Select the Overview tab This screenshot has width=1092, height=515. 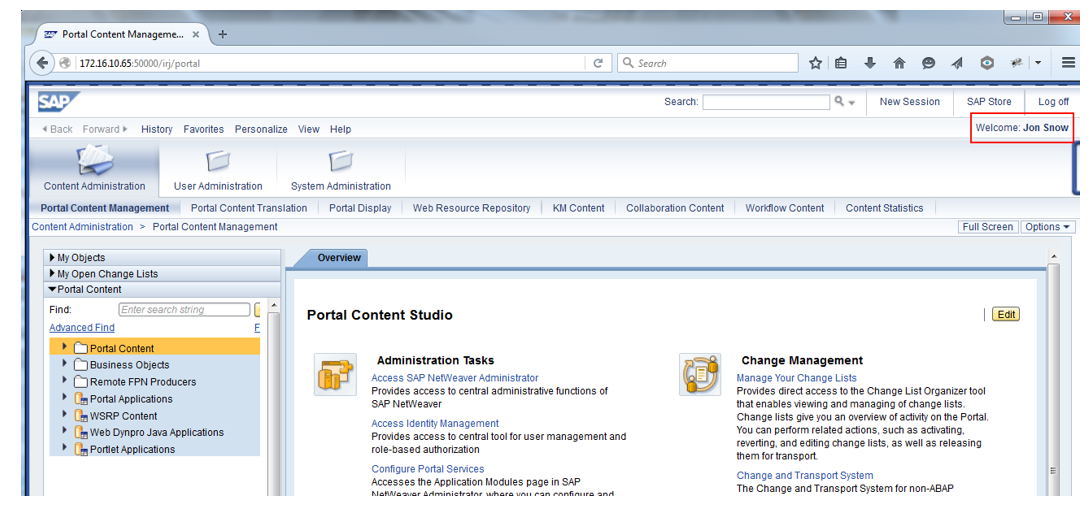coord(339,258)
